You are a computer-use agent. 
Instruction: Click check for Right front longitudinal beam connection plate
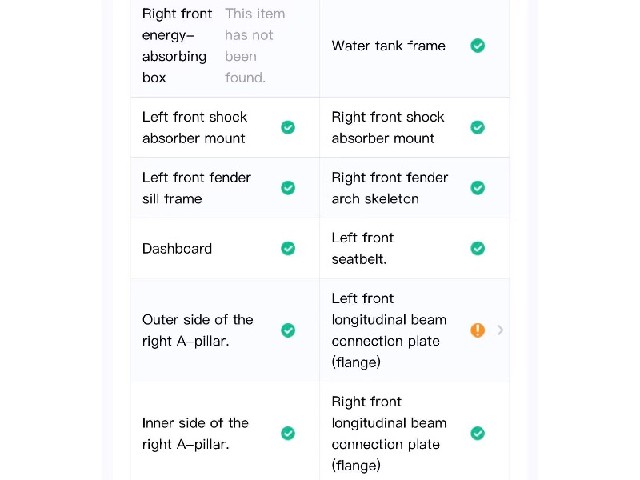pos(478,433)
